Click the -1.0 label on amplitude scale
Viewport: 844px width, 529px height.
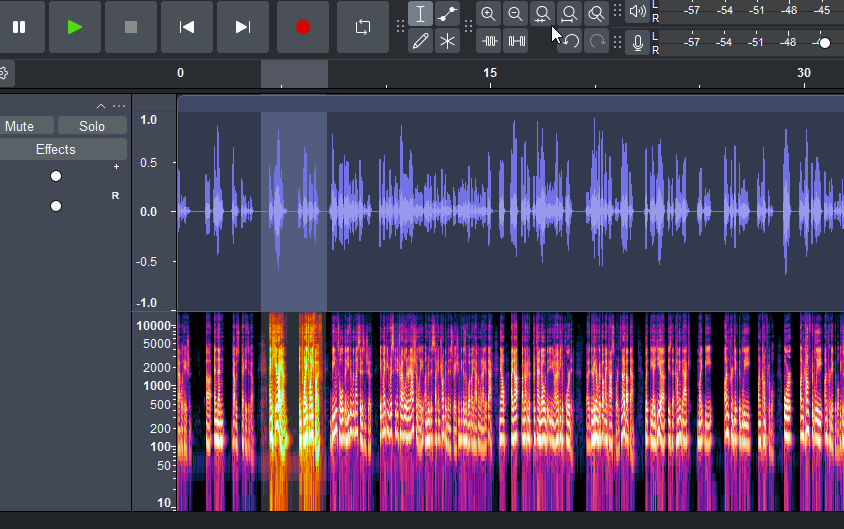147,303
